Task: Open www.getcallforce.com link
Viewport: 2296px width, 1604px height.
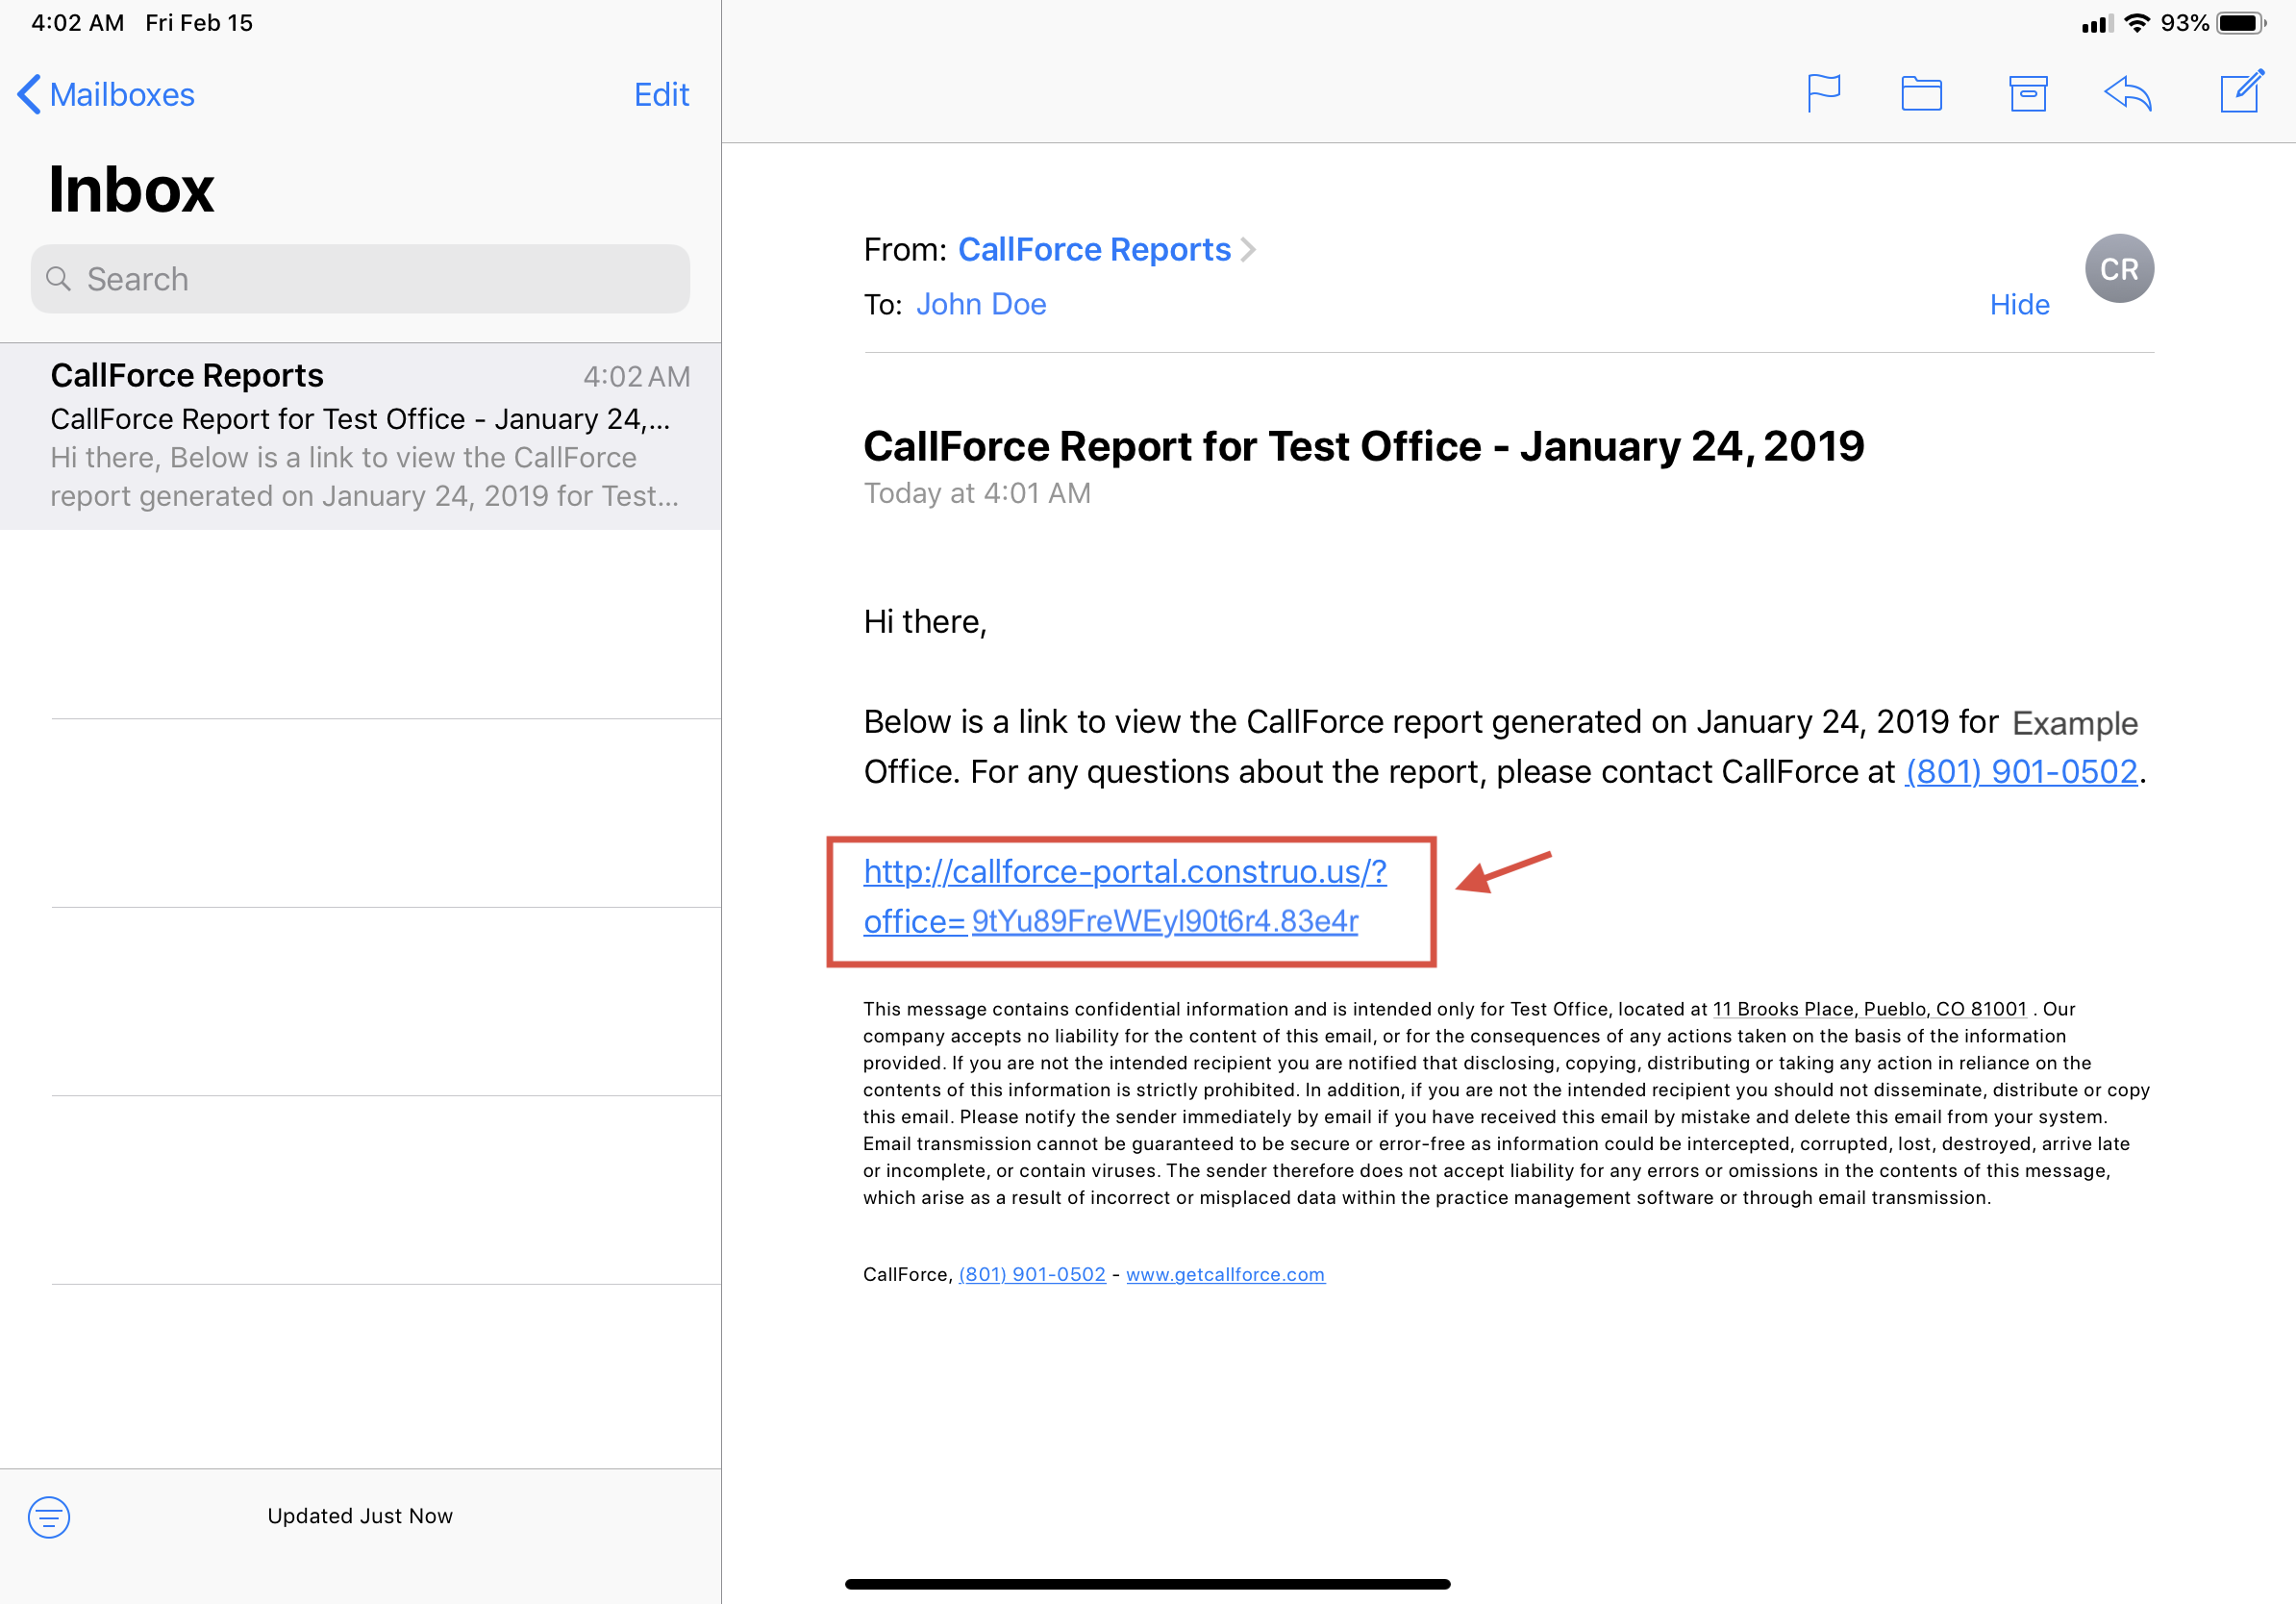Action: [1225, 1274]
